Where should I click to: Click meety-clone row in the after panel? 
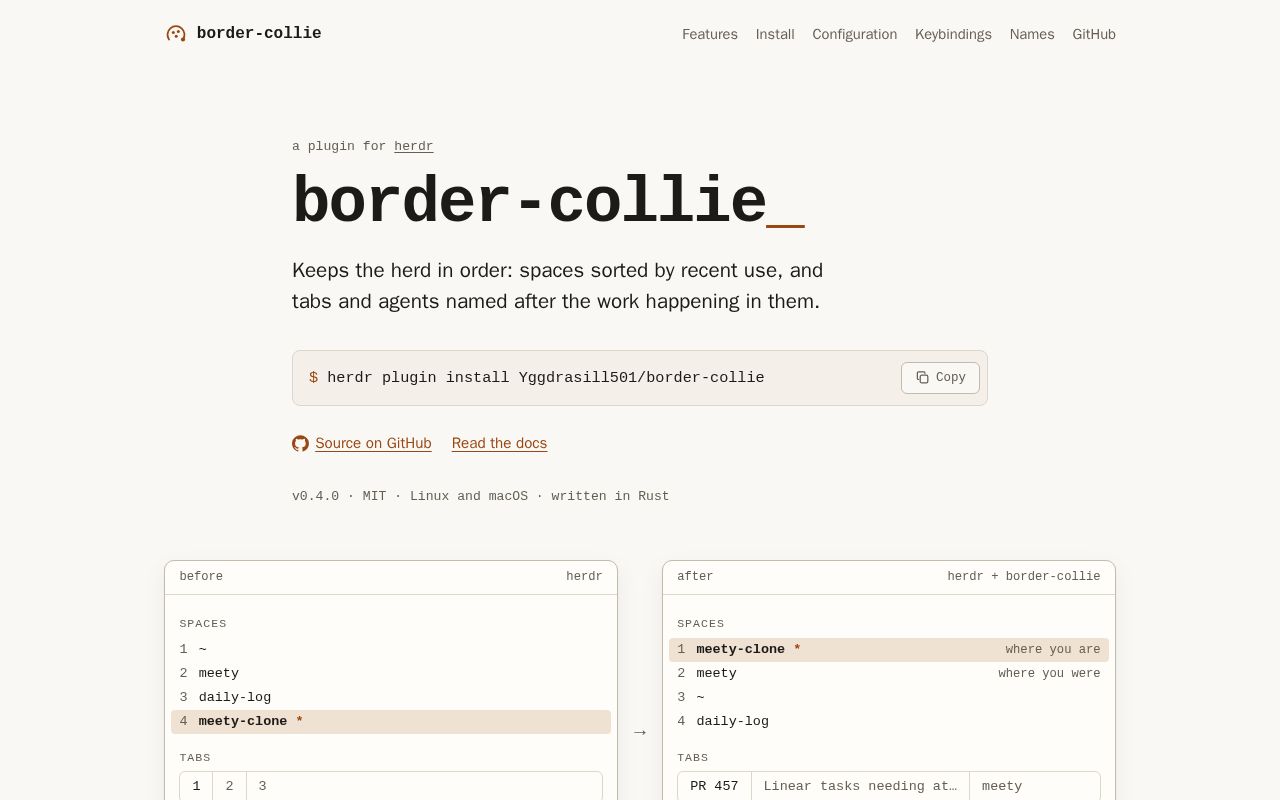point(889,650)
